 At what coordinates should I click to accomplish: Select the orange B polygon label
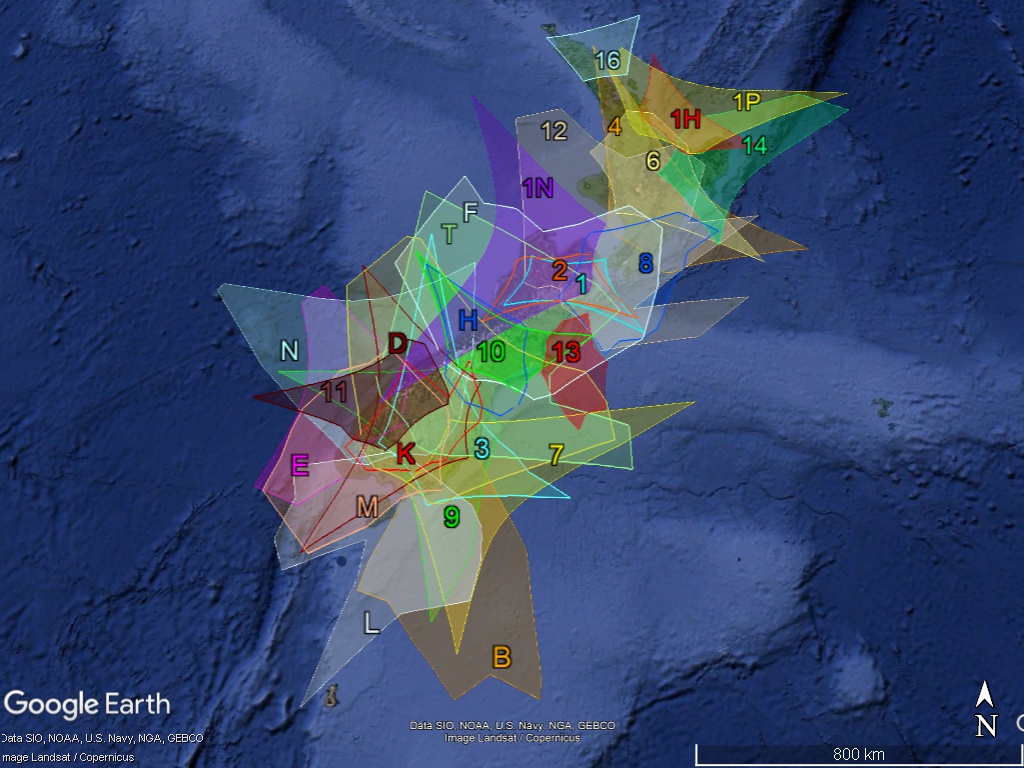(x=501, y=657)
